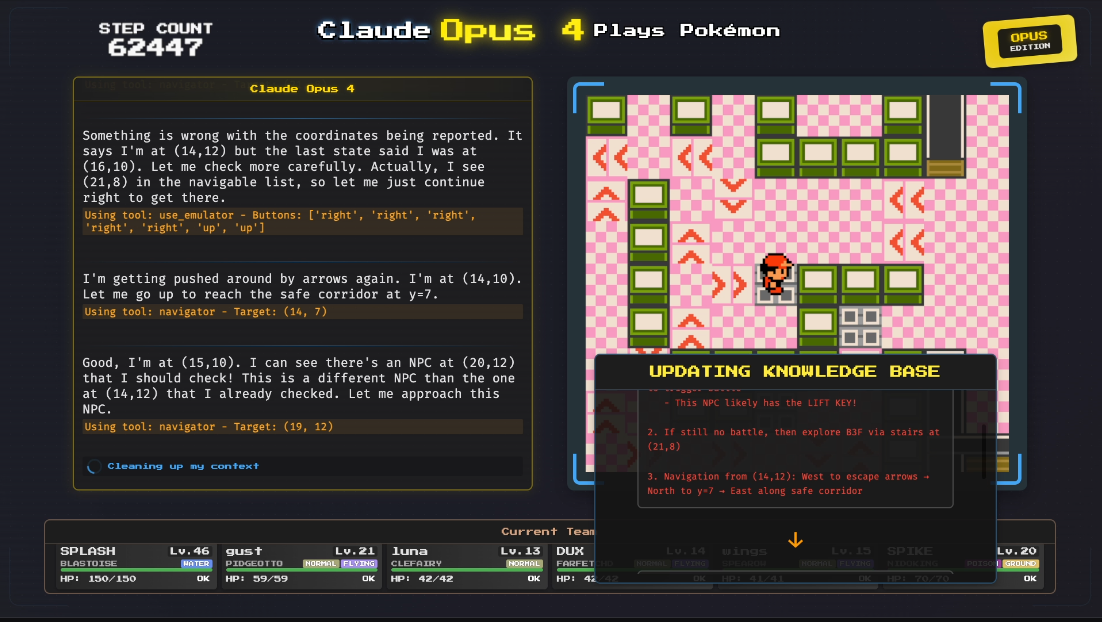
Task: Click knowledge base item 2 about exploring B3F
Action: (793, 439)
